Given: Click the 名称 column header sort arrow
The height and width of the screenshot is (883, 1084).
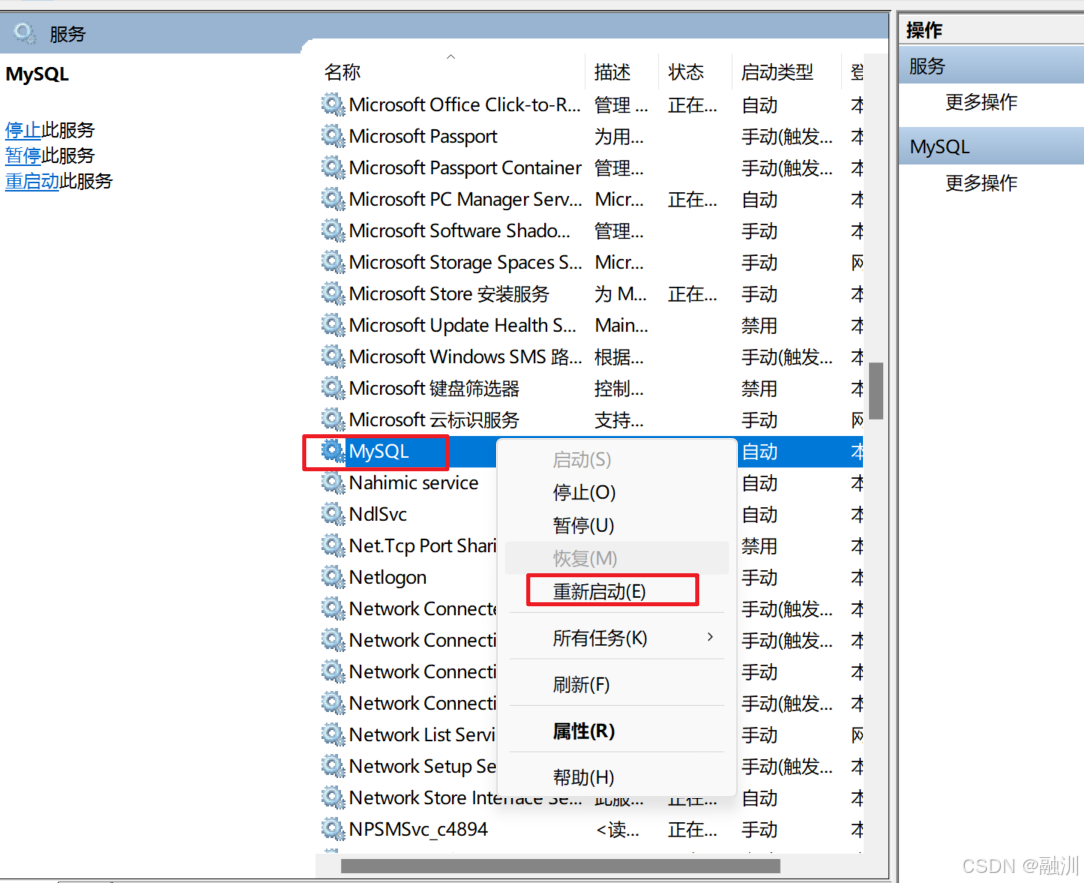Looking at the screenshot, I should (449, 56).
